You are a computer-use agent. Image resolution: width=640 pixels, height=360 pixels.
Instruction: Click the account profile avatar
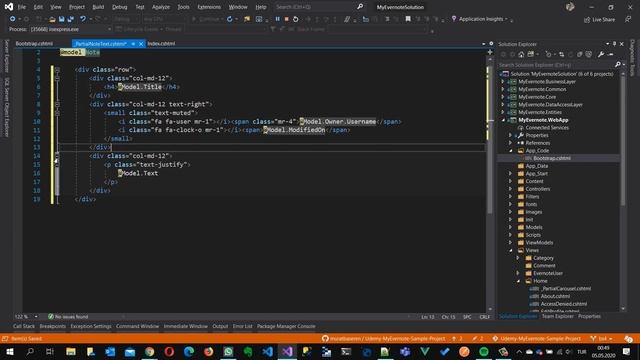pyautogui.click(x=570, y=7)
